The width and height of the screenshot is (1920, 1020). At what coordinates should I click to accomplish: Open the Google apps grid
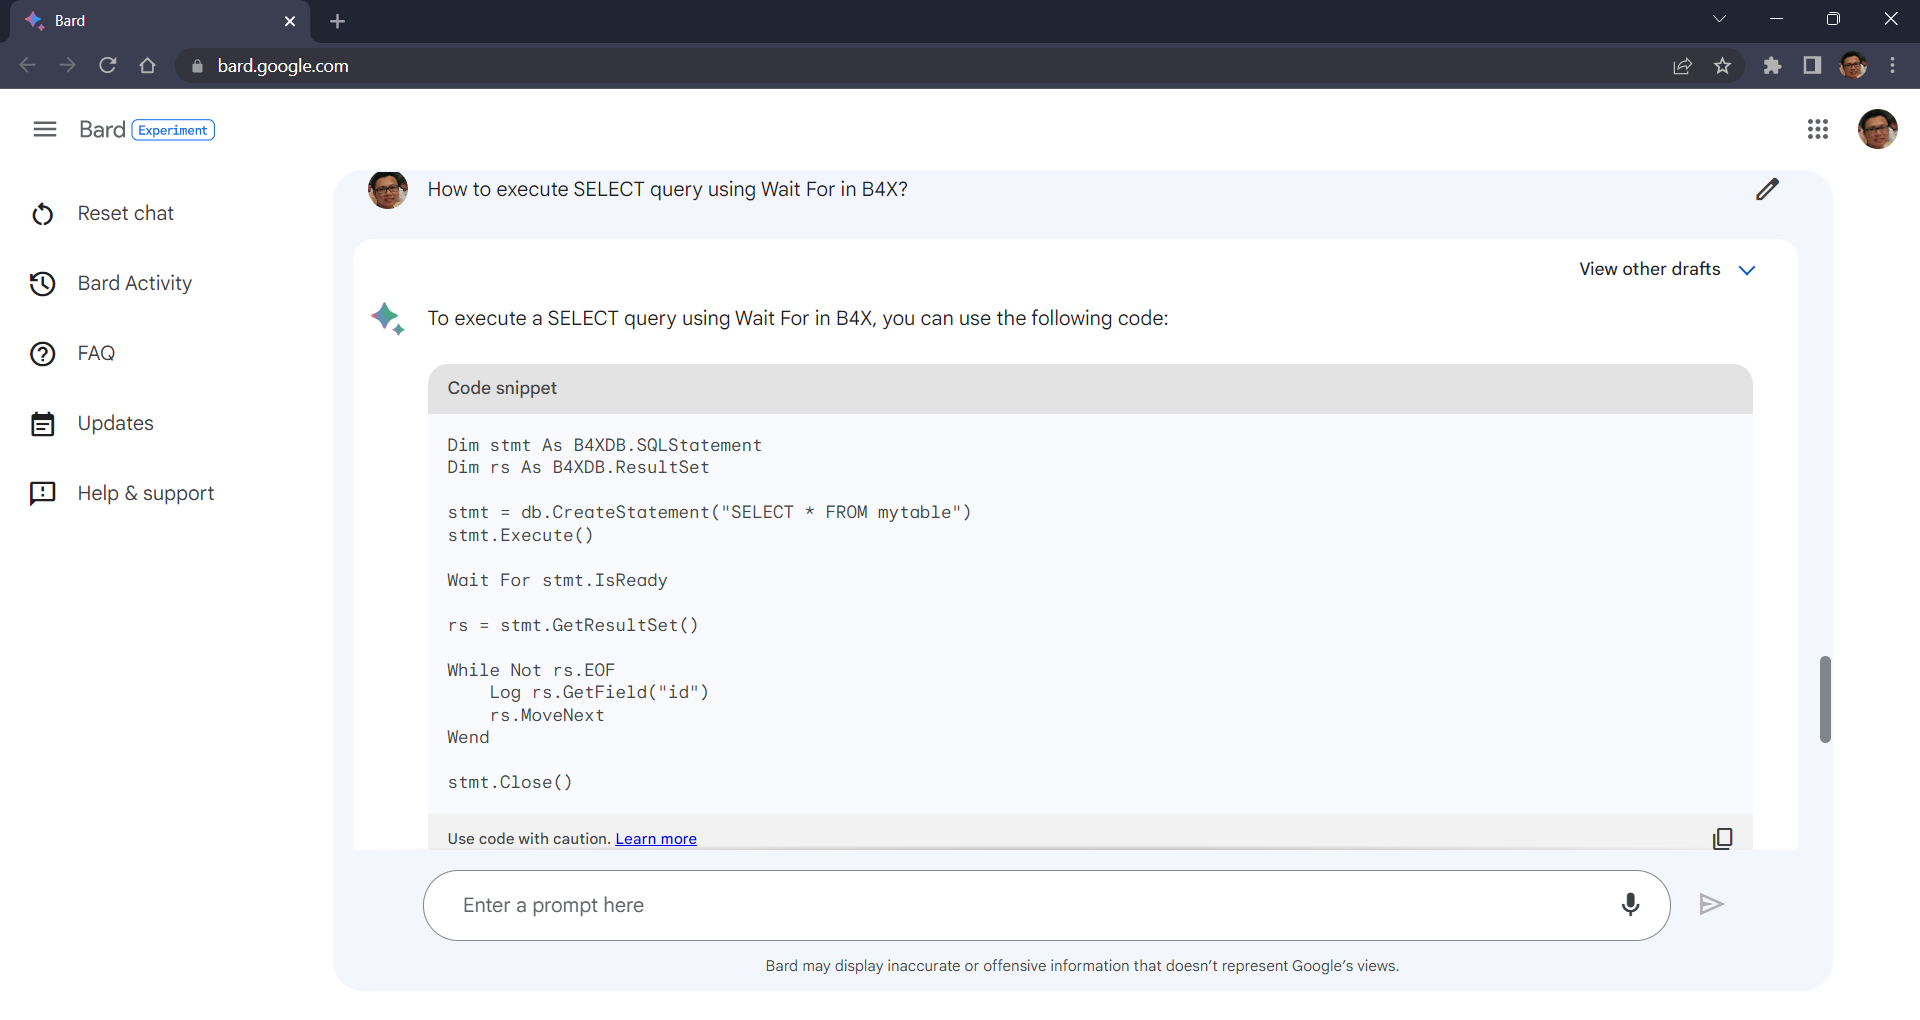point(1817,130)
